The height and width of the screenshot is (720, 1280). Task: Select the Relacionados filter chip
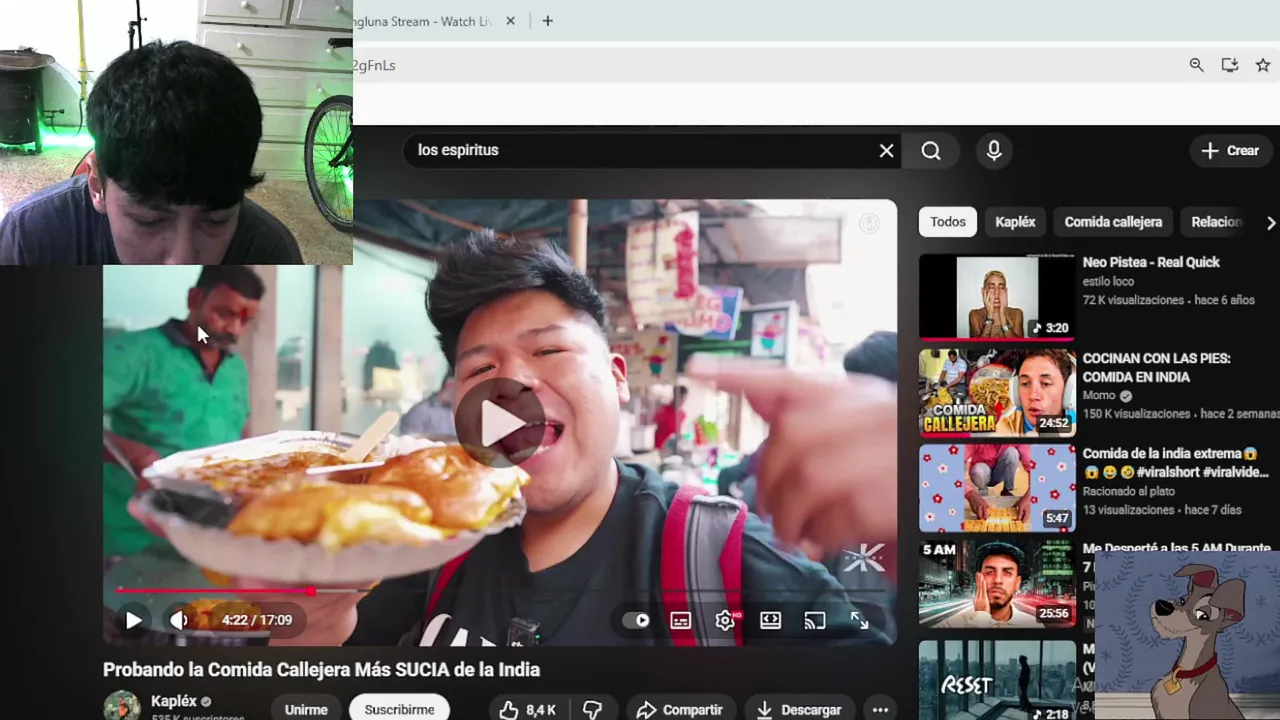(1216, 222)
